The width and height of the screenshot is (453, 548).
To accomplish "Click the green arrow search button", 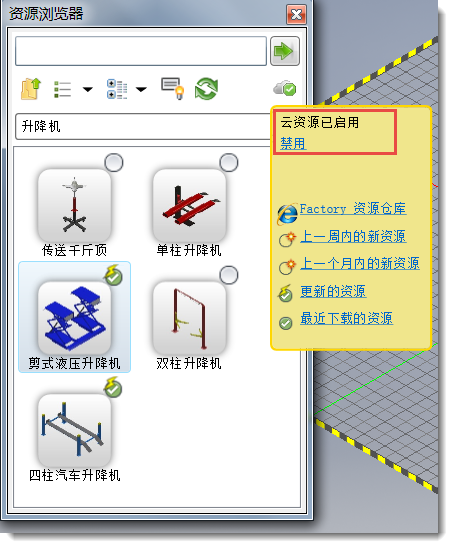I will pos(285,51).
